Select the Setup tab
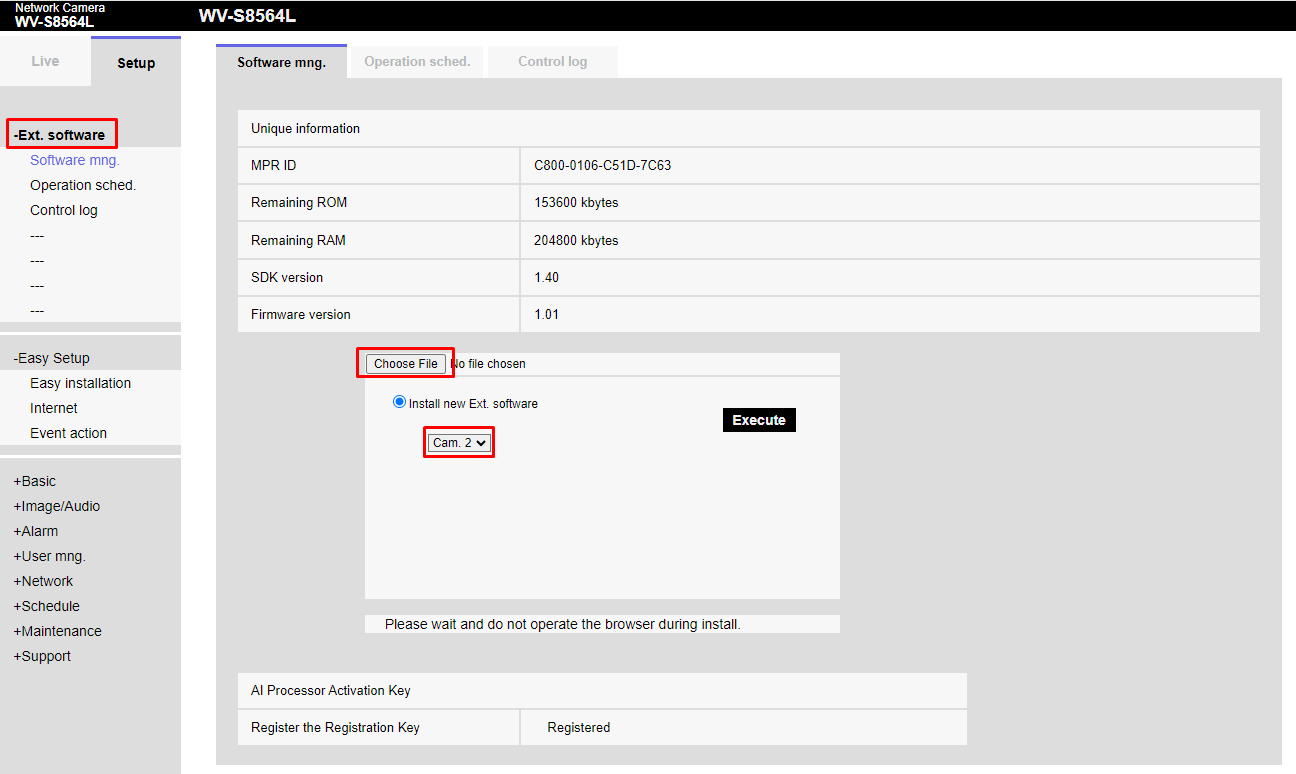 point(136,63)
